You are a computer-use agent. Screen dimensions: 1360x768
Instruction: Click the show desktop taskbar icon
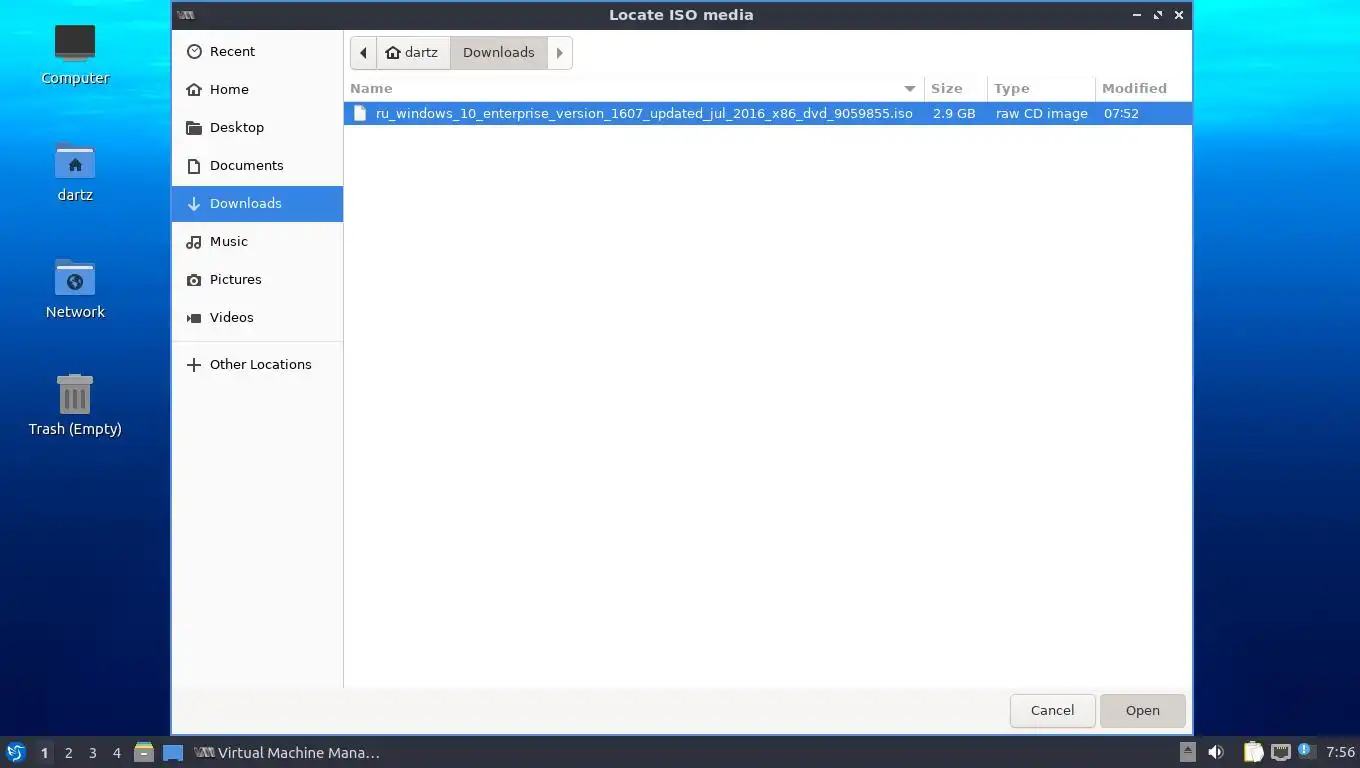click(x=173, y=752)
